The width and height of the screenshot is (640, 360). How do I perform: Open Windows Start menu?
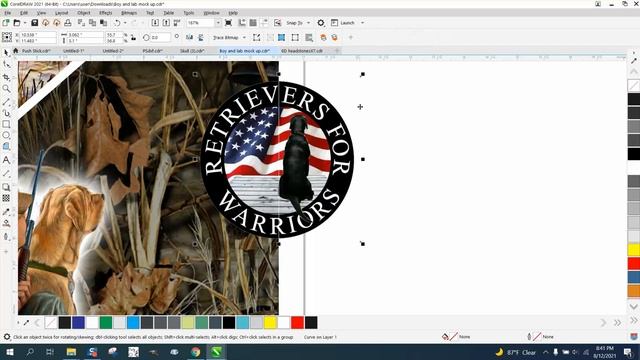pos(9,352)
